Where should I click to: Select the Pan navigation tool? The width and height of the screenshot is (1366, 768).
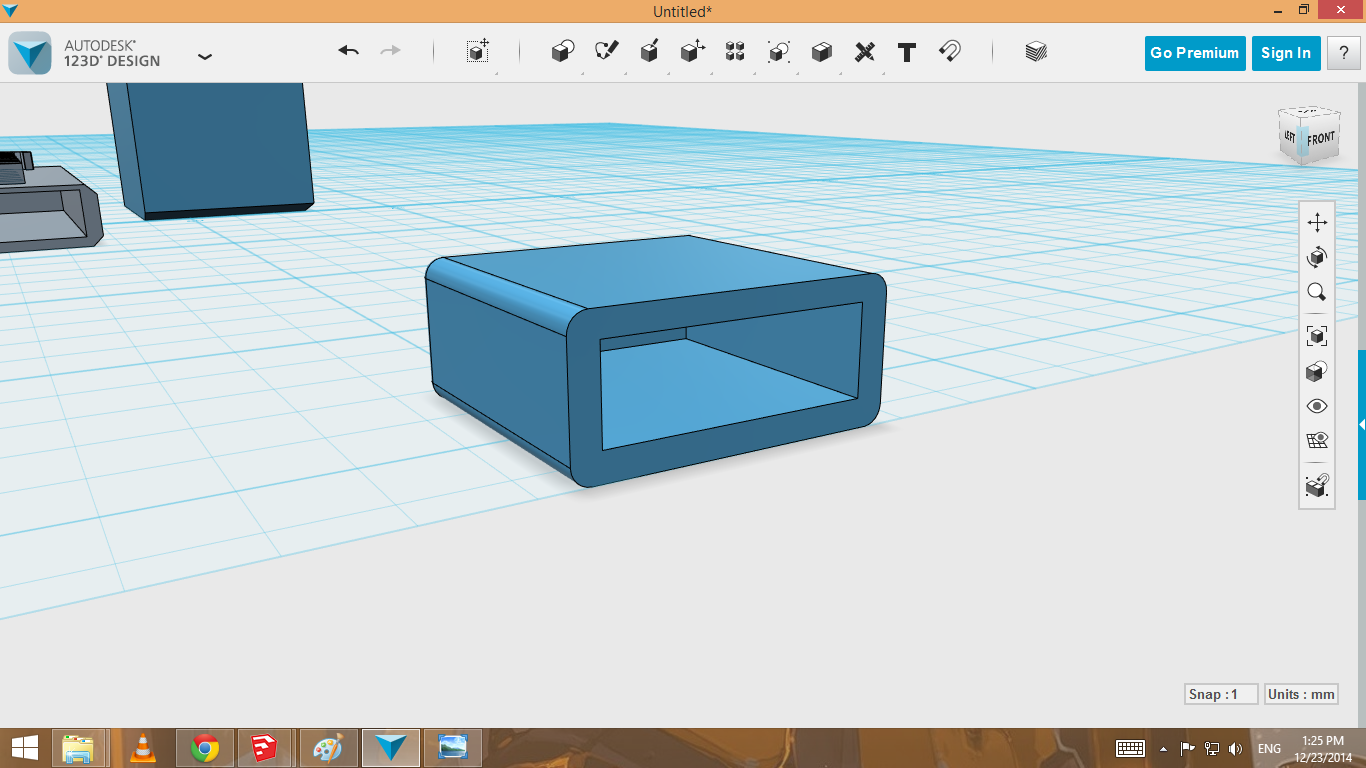click(1317, 222)
